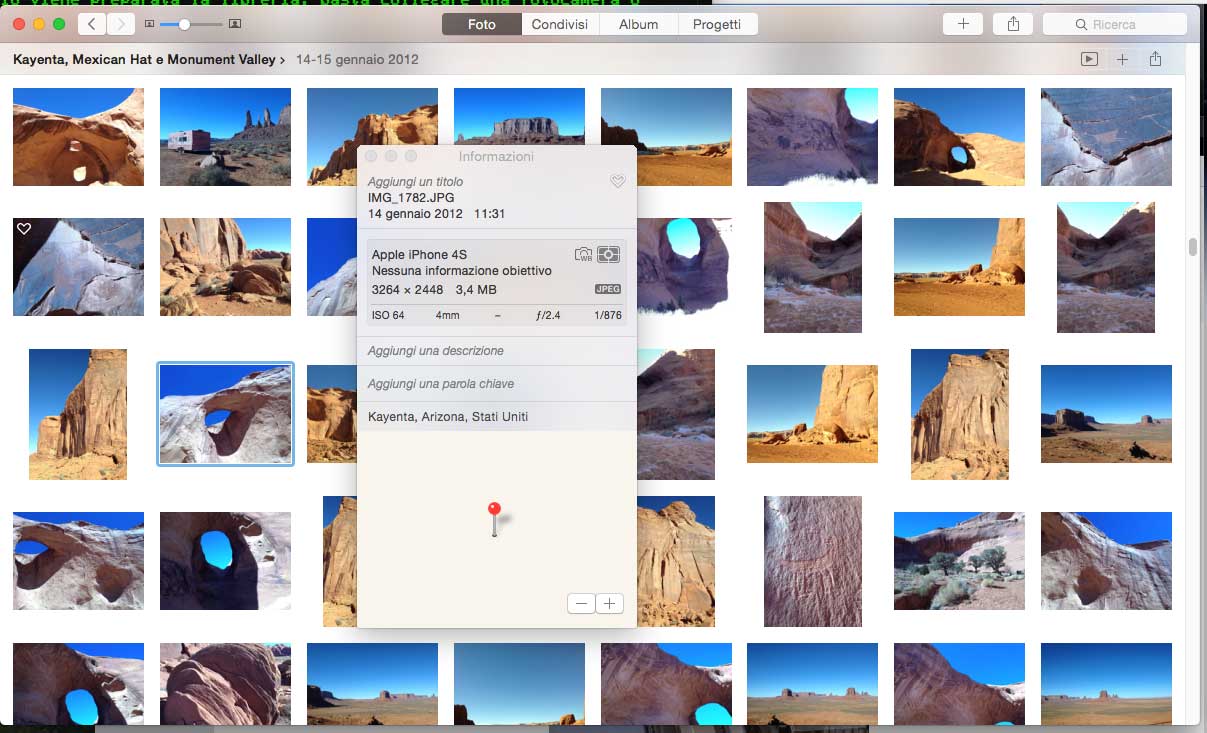1207x733 pixels.
Task: Click the 14-15 gennaio 2012 date text
Action: 357,60
